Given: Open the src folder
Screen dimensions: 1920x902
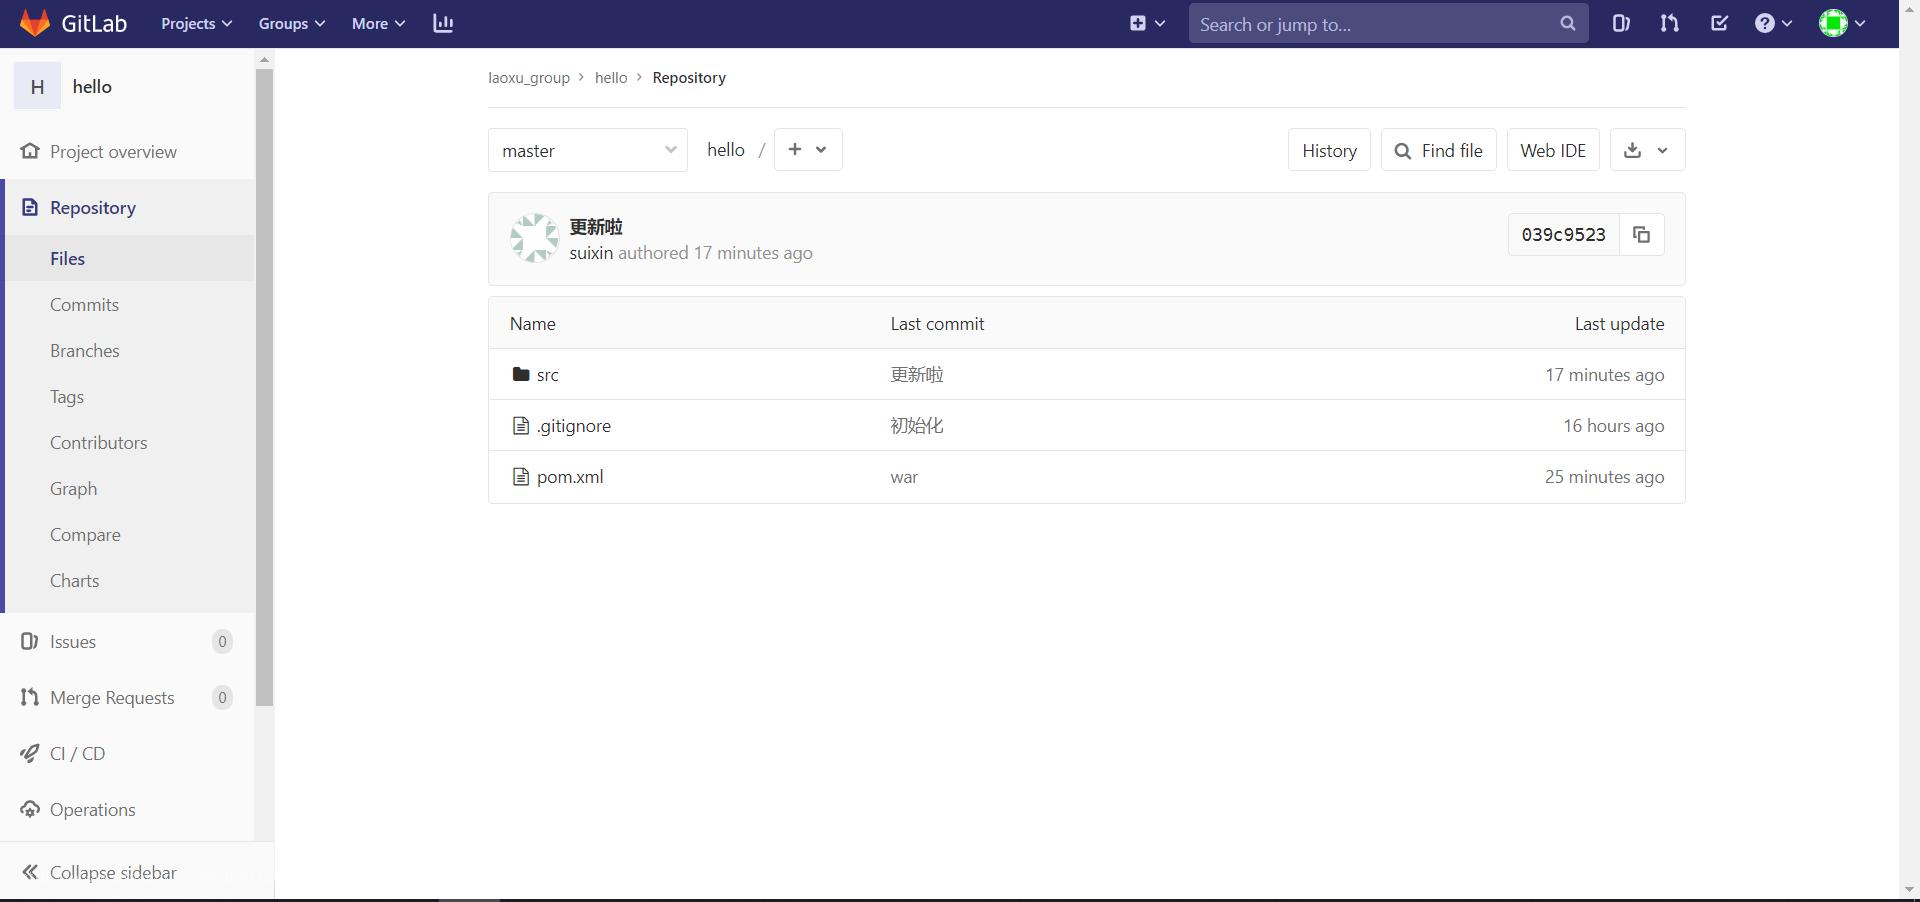Looking at the screenshot, I should pos(547,375).
